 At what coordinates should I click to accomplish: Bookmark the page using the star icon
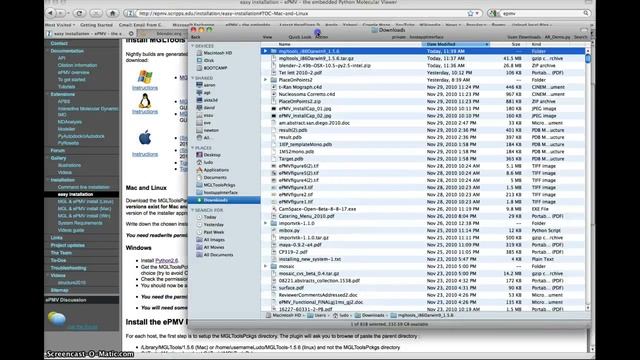[x=470, y=13]
